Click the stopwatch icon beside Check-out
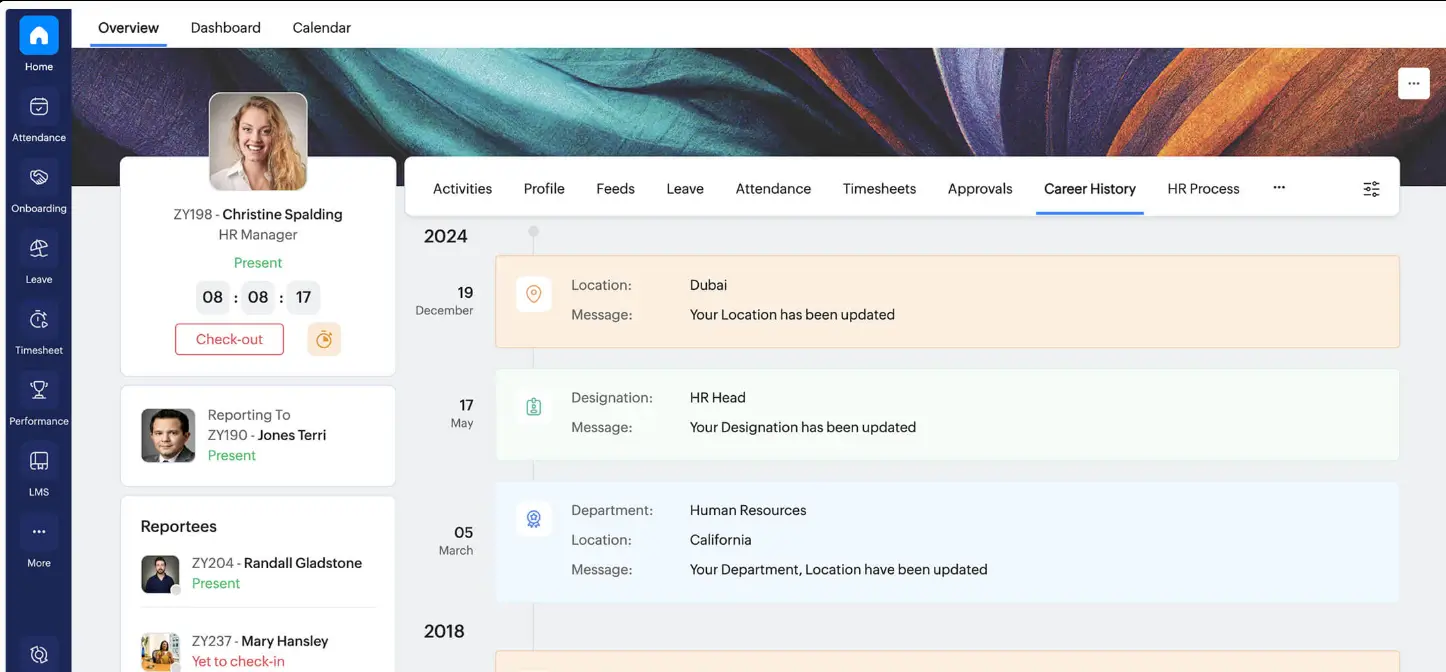1446x672 pixels. click(x=324, y=339)
